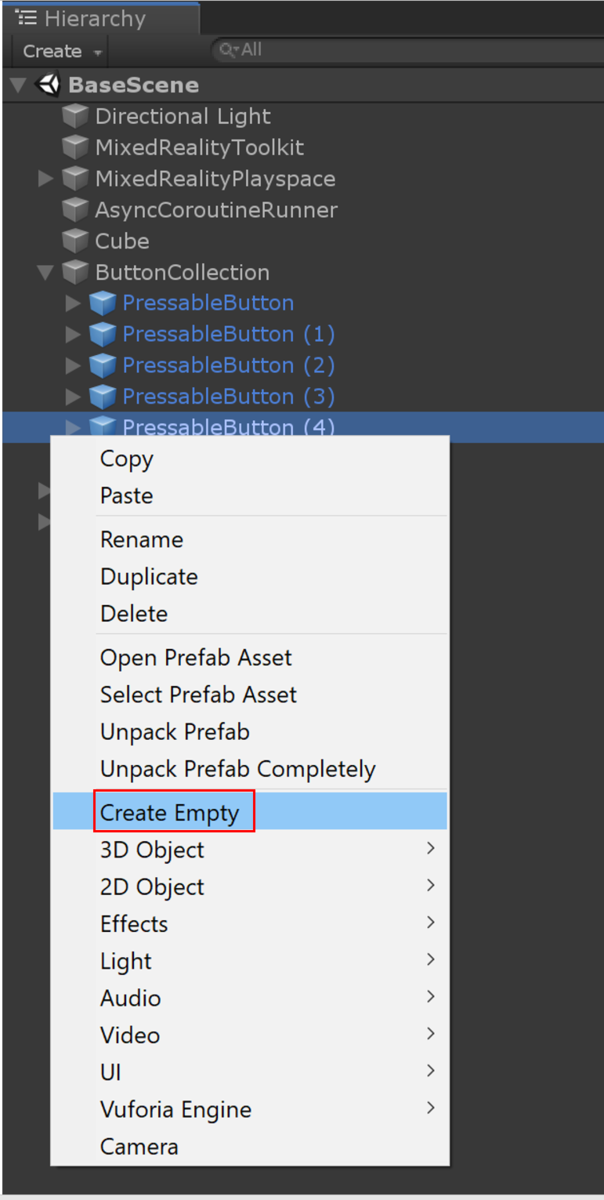
Task: Choose Create Empty from context menu
Action: pyautogui.click(x=170, y=813)
